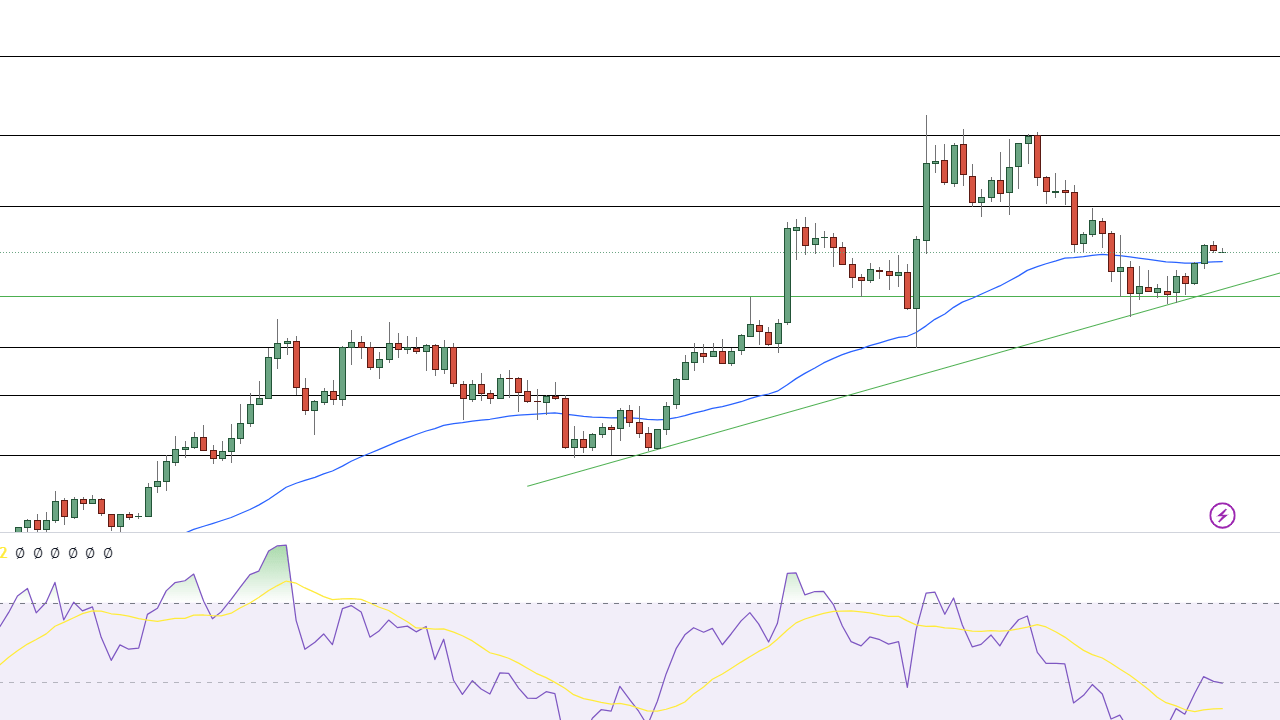Click the purple lightning bolt icon
The width and height of the screenshot is (1280, 720).
[1222, 516]
